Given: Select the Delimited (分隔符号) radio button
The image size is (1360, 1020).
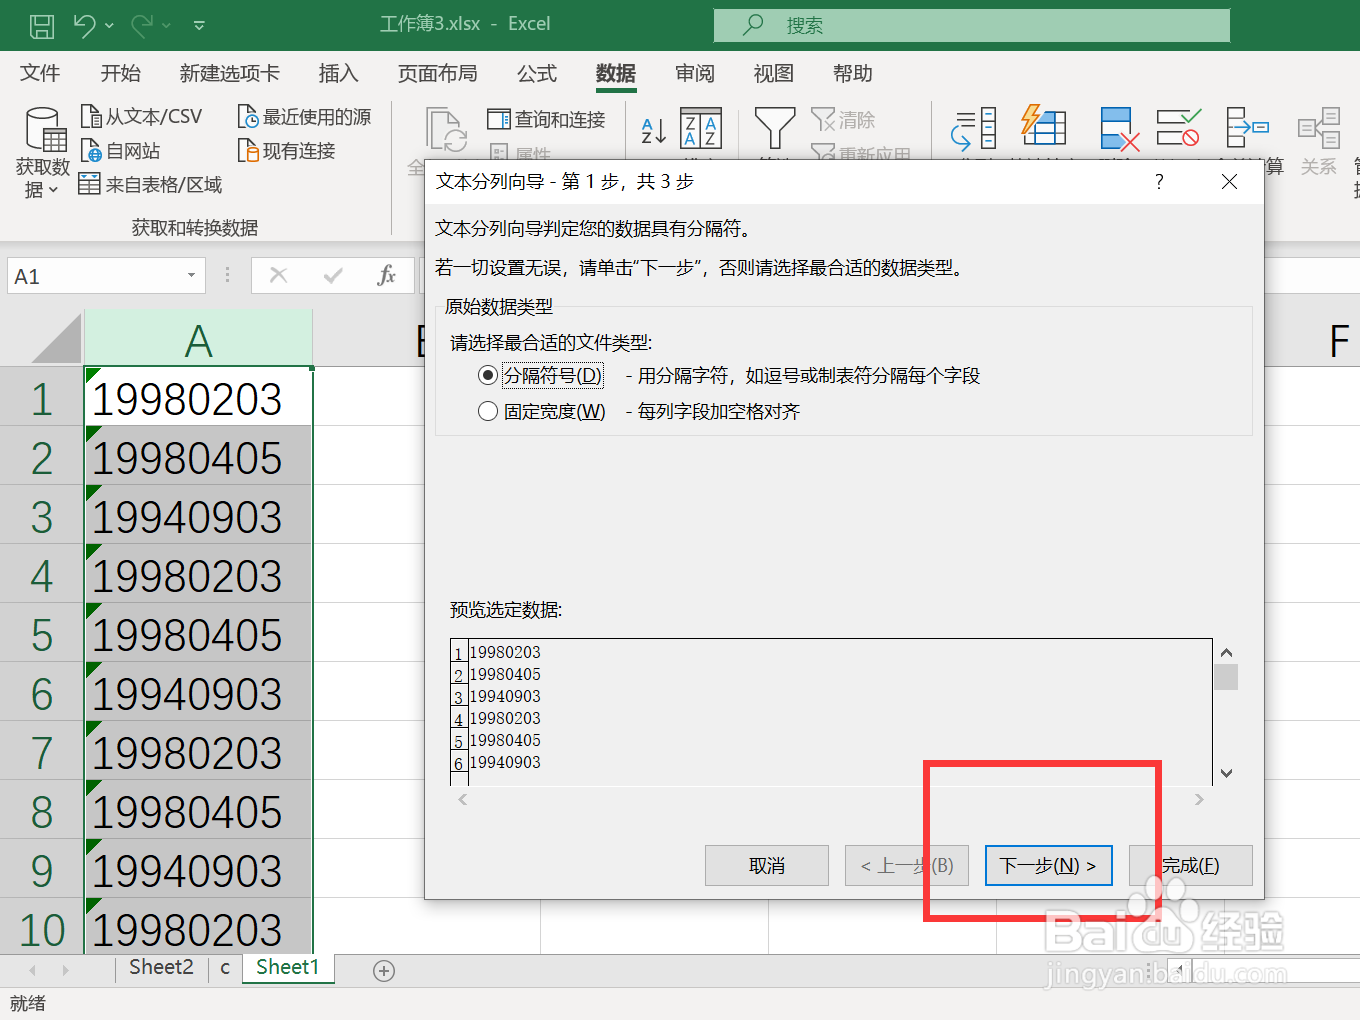Looking at the screenshot, I should pyautogui.click(x=488, y=376).
